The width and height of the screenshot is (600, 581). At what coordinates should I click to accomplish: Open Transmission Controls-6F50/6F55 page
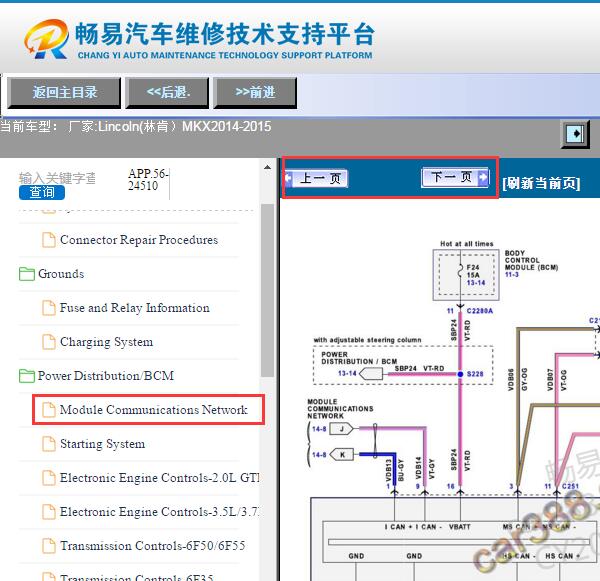click(153, 546)
